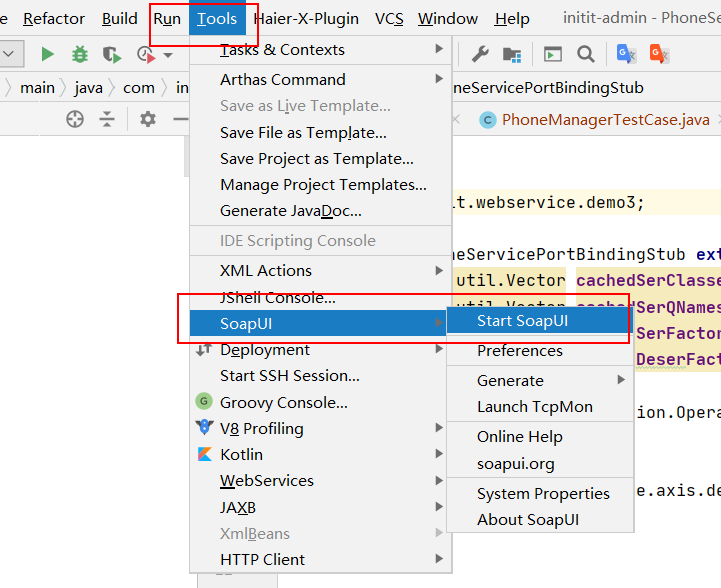Click the Groovy Console green G icon
The width and height of the screenshot is (721, 588).
204,401
